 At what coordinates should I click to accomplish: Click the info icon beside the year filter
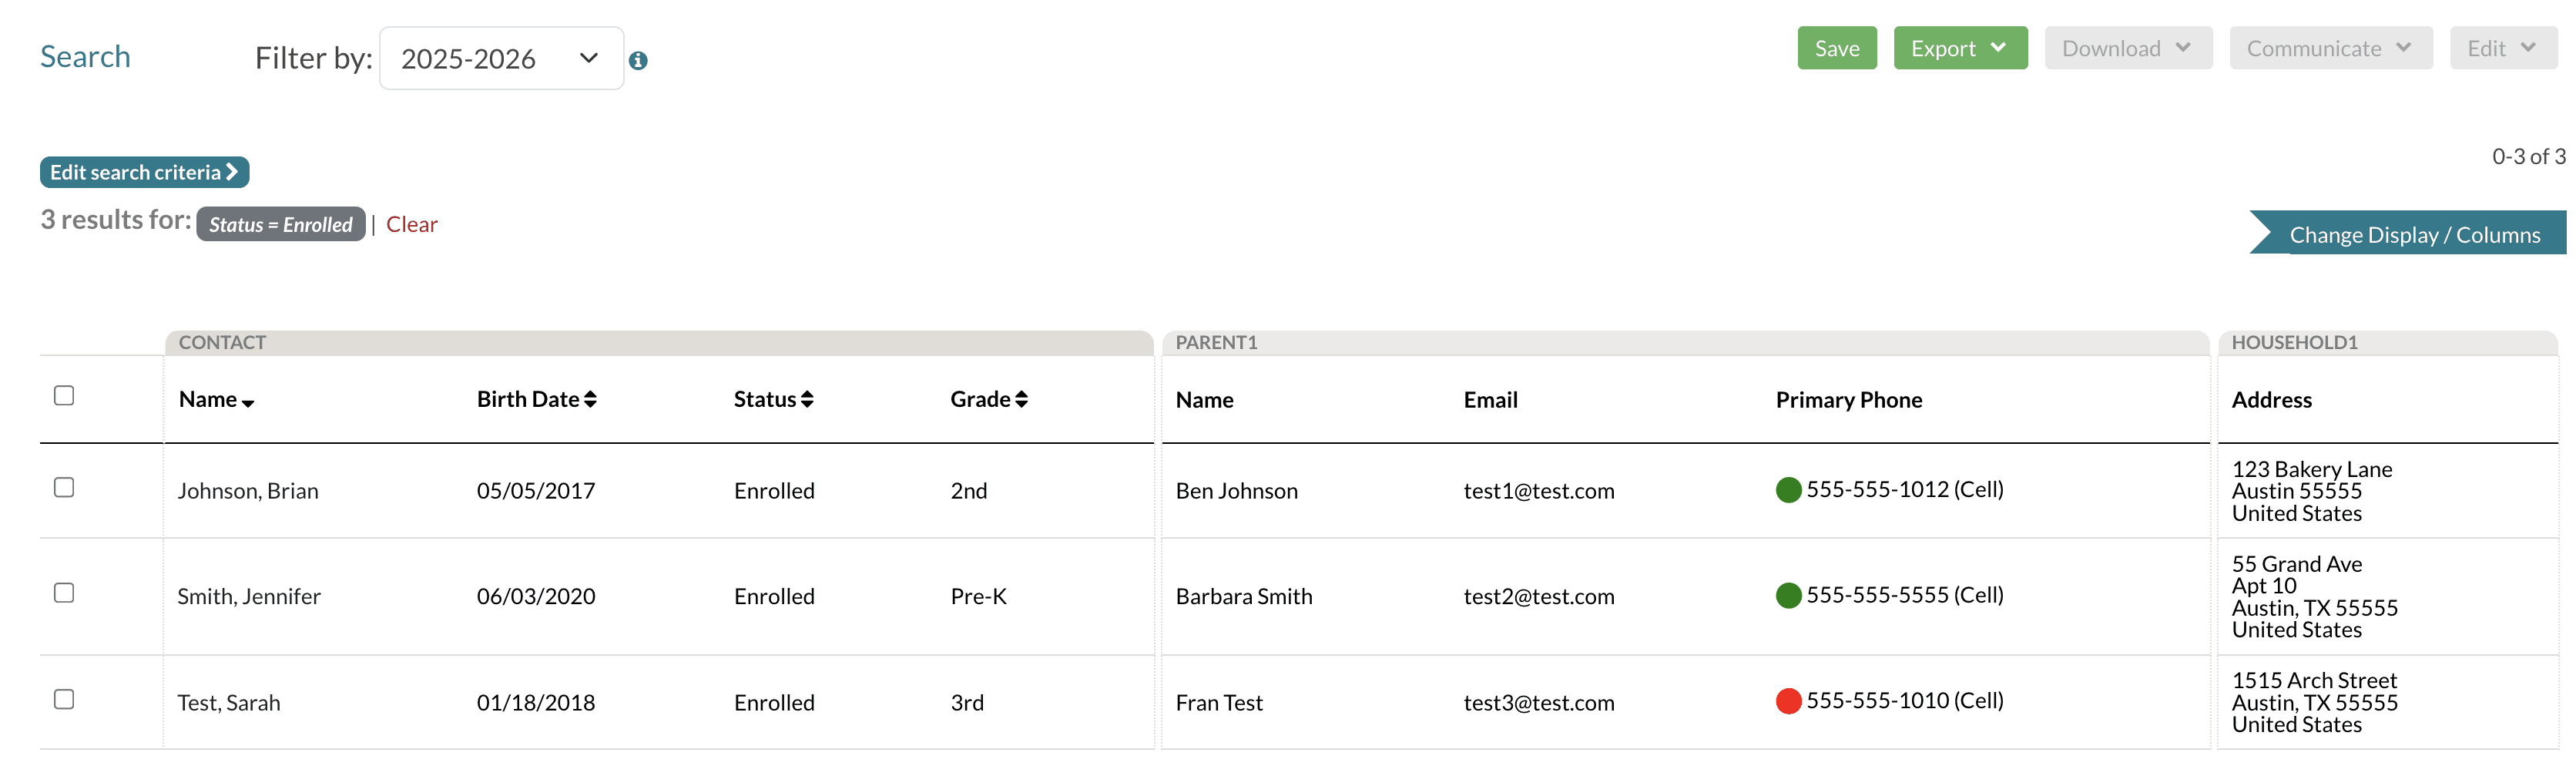point(638,61)
